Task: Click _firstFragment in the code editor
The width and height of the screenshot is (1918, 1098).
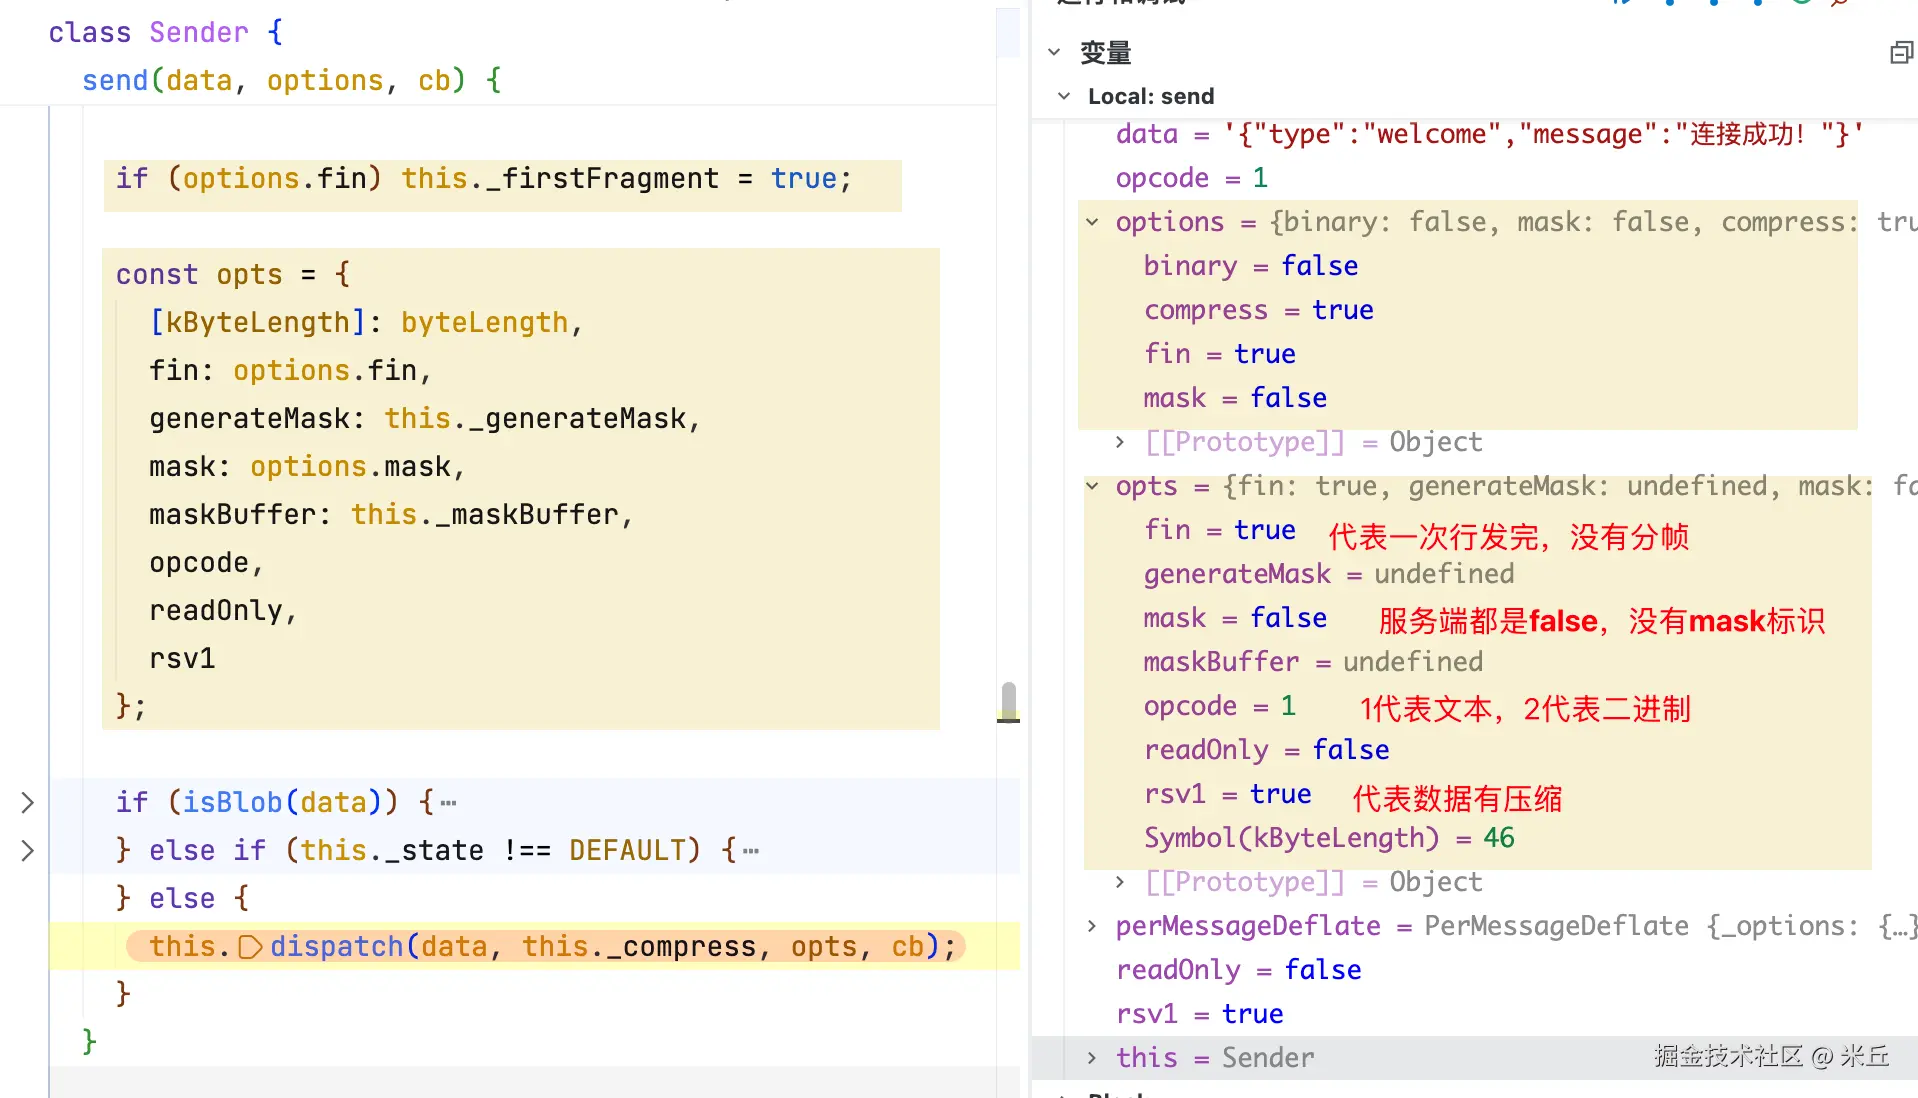Action: point(602,179)
